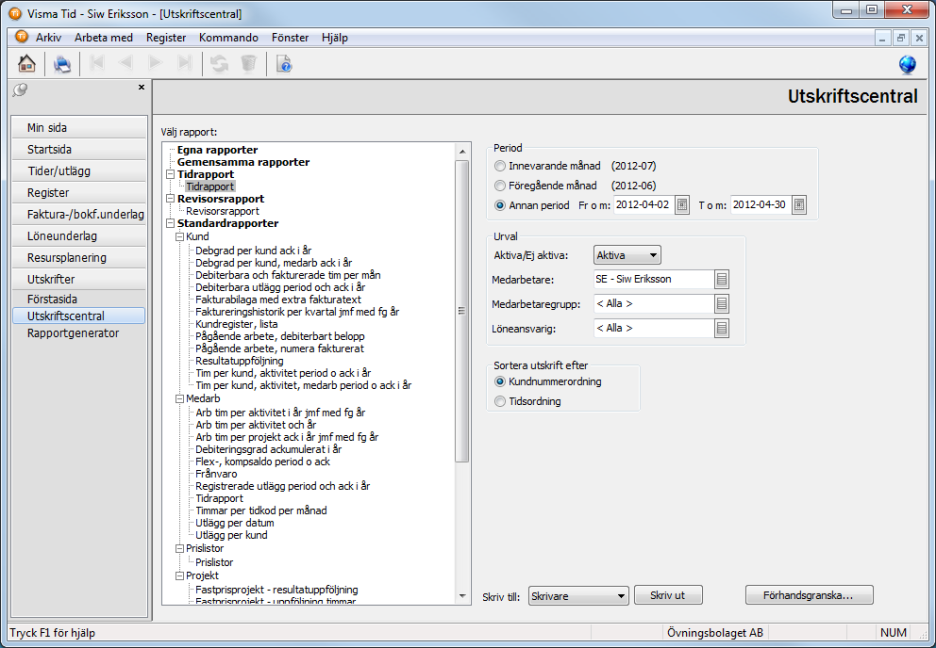Screen dimensions: 936x648
Task: Select Kundregister, lista report
Action: [x=236, y=324]
